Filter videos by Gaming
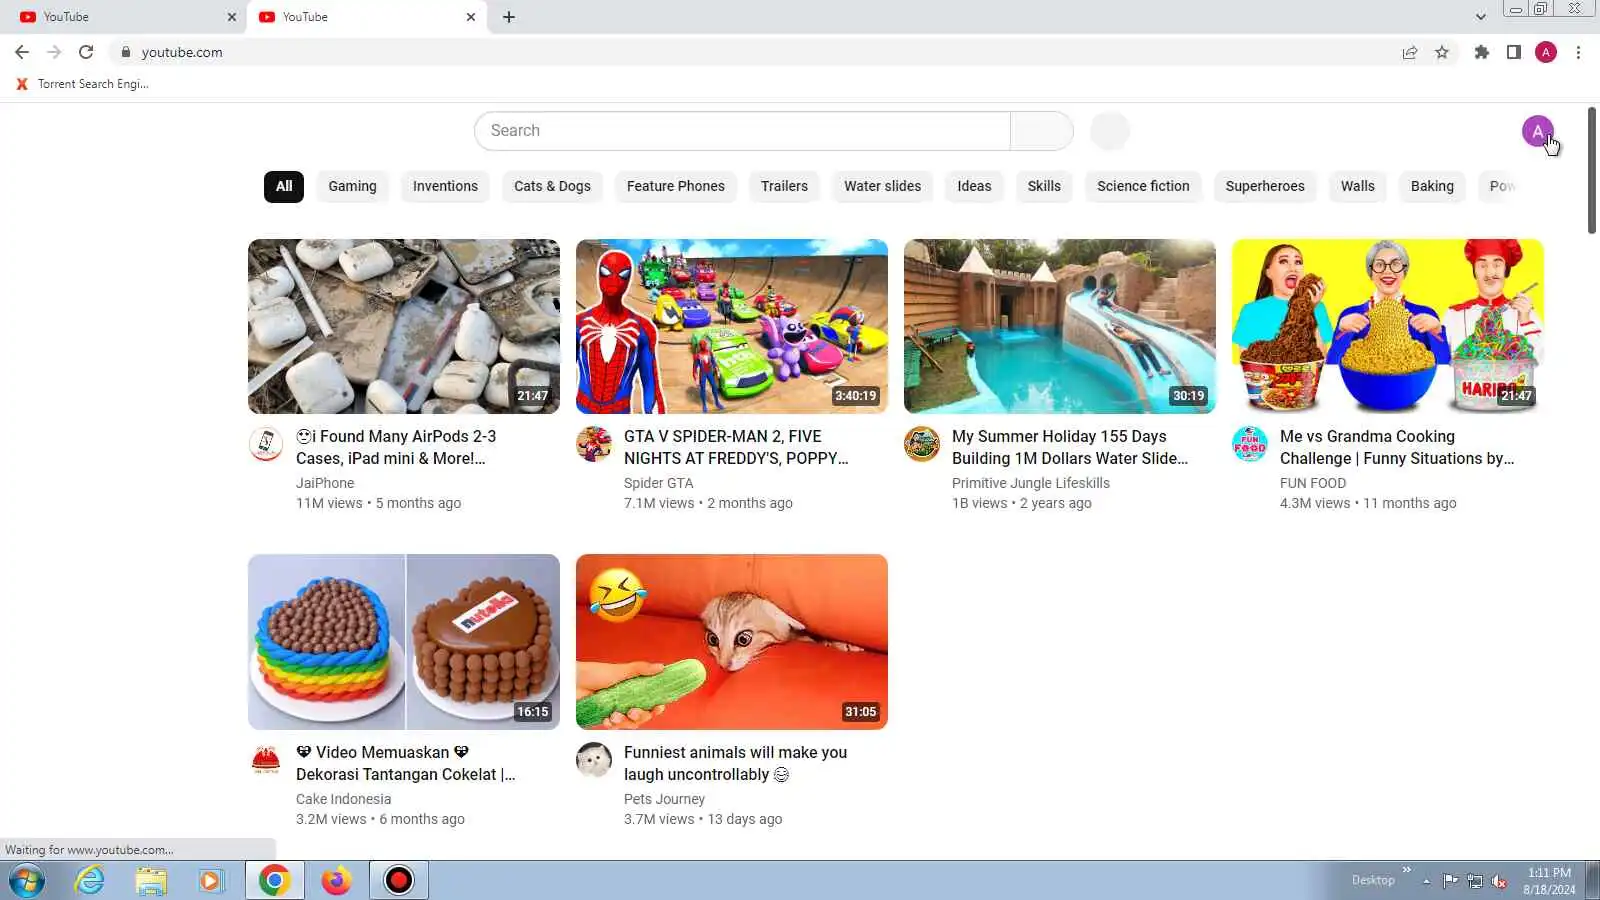The image size is (1600, 900). [x=352, y=186]
